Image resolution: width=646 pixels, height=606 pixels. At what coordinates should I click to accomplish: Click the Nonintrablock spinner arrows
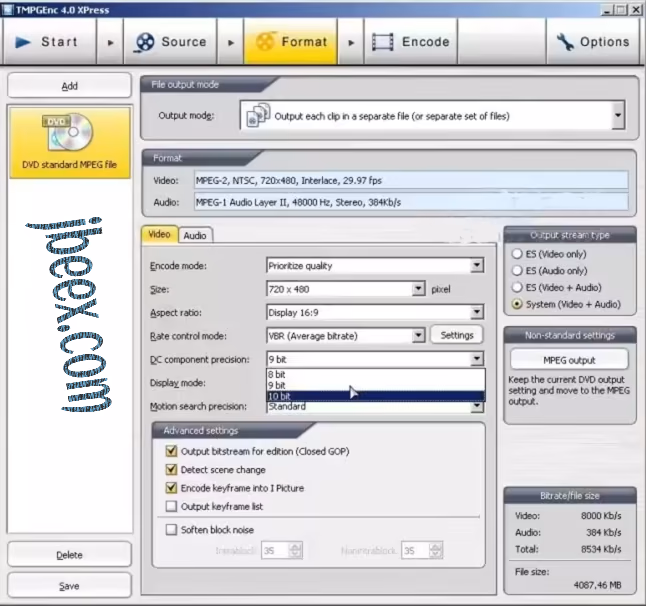[435, 550]
